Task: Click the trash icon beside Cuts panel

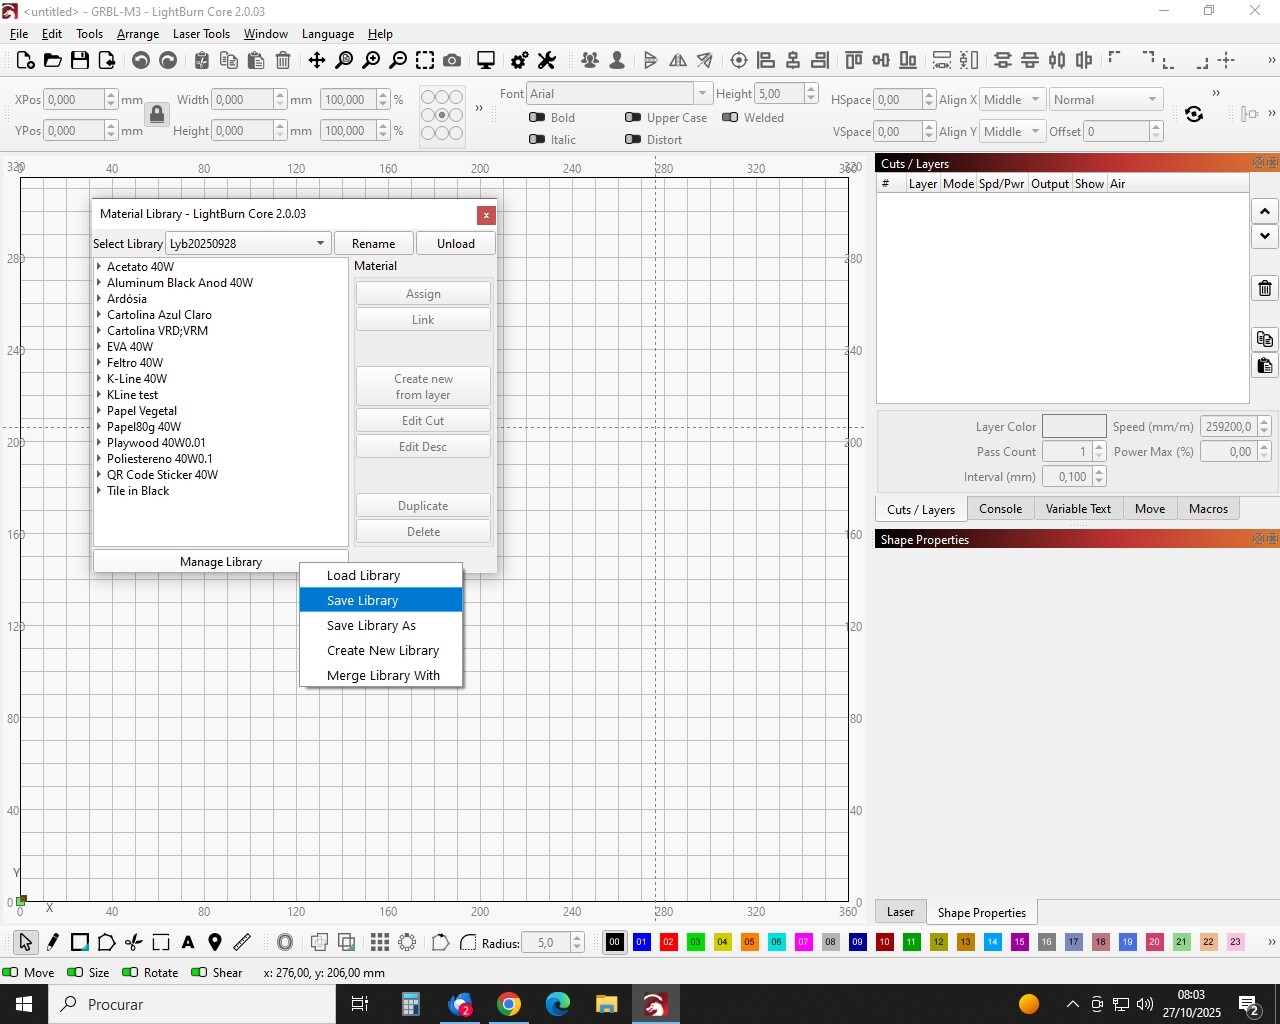Action: (1265, 289)
